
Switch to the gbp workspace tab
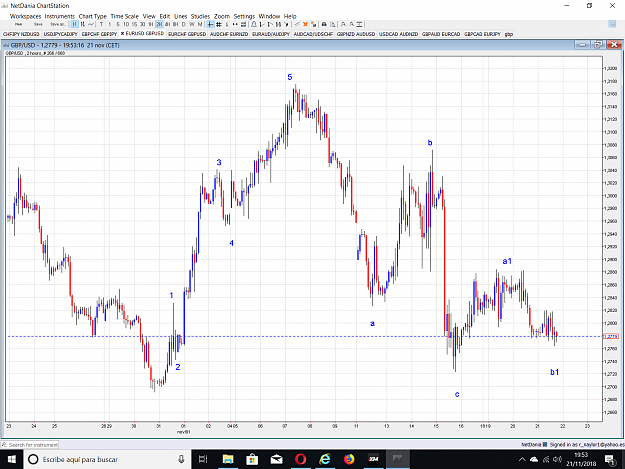pyautogui.click(x=509, y=34)
